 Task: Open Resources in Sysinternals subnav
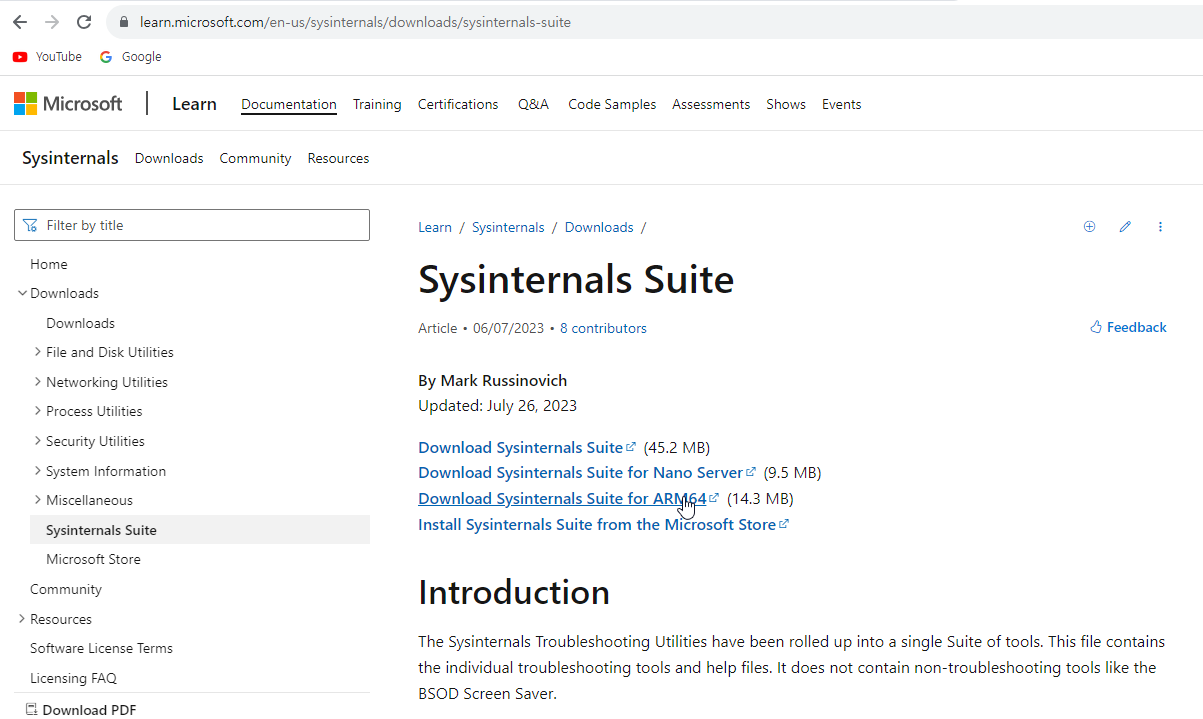pyautogui.click(x=338, y=158)
